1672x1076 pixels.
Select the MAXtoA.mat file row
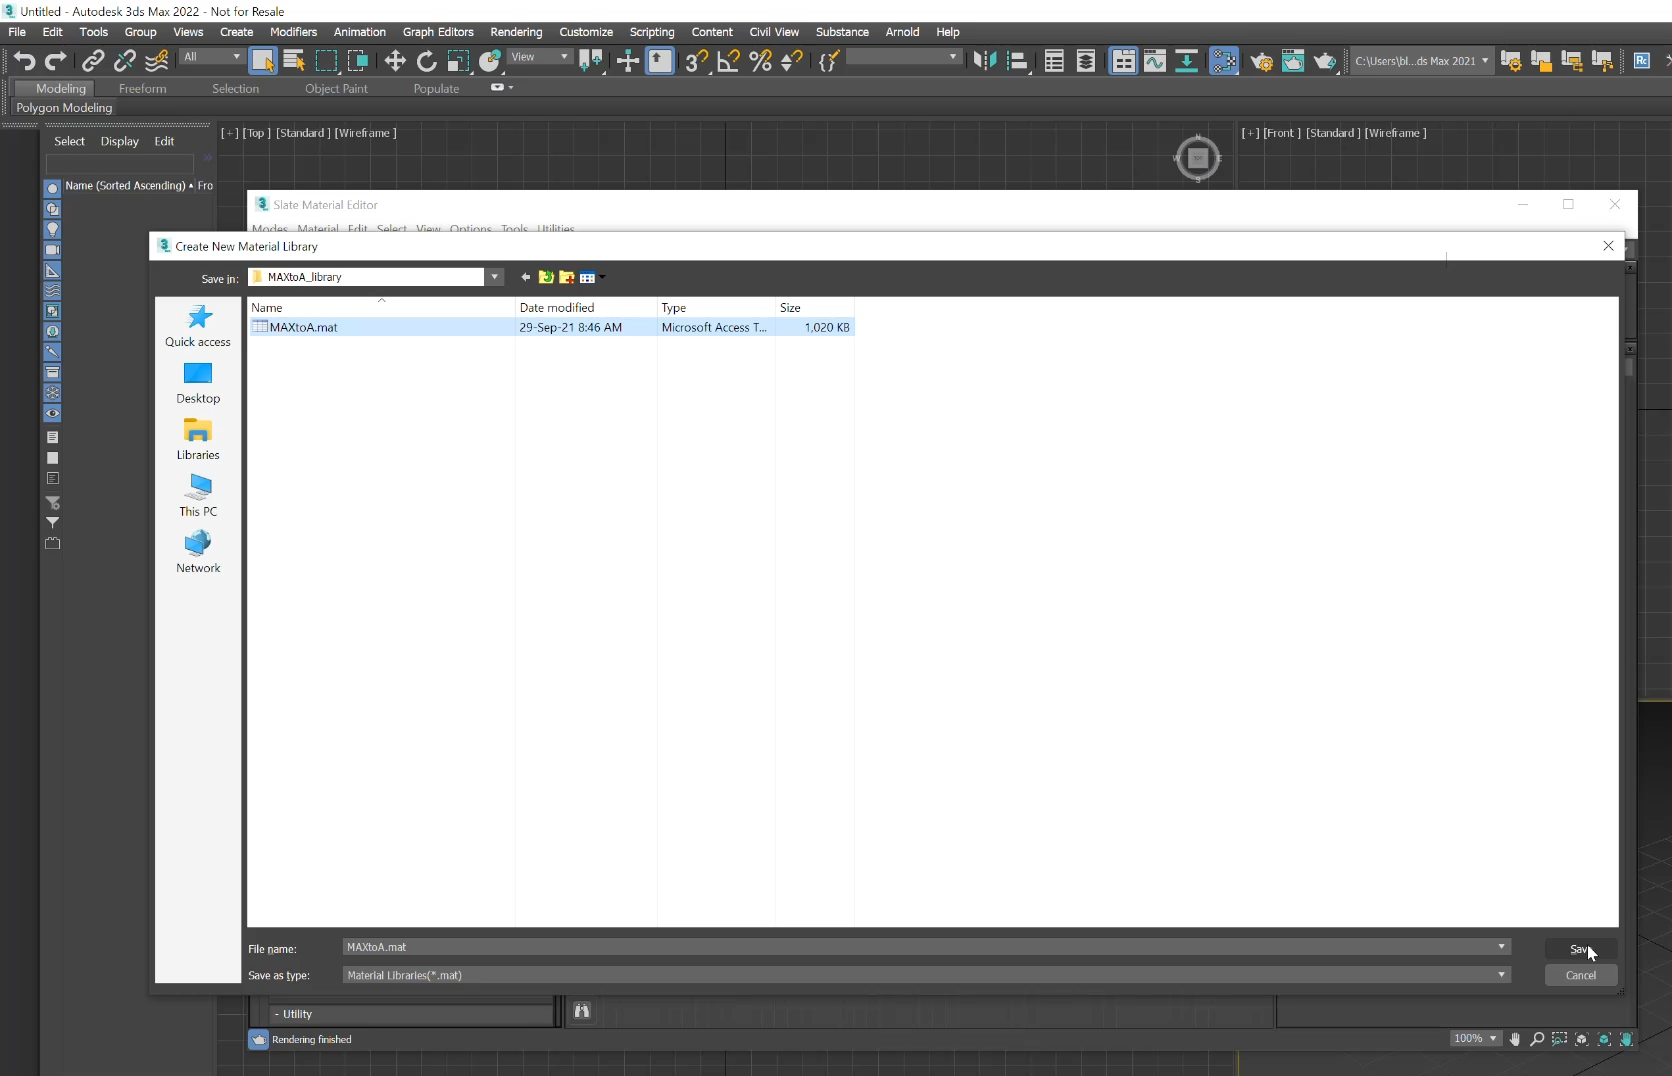tap(551, 327)
